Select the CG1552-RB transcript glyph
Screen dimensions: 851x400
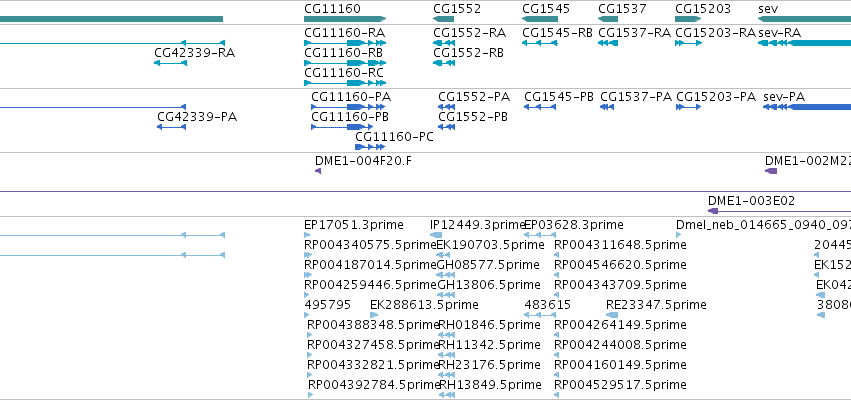click(443, 63)
